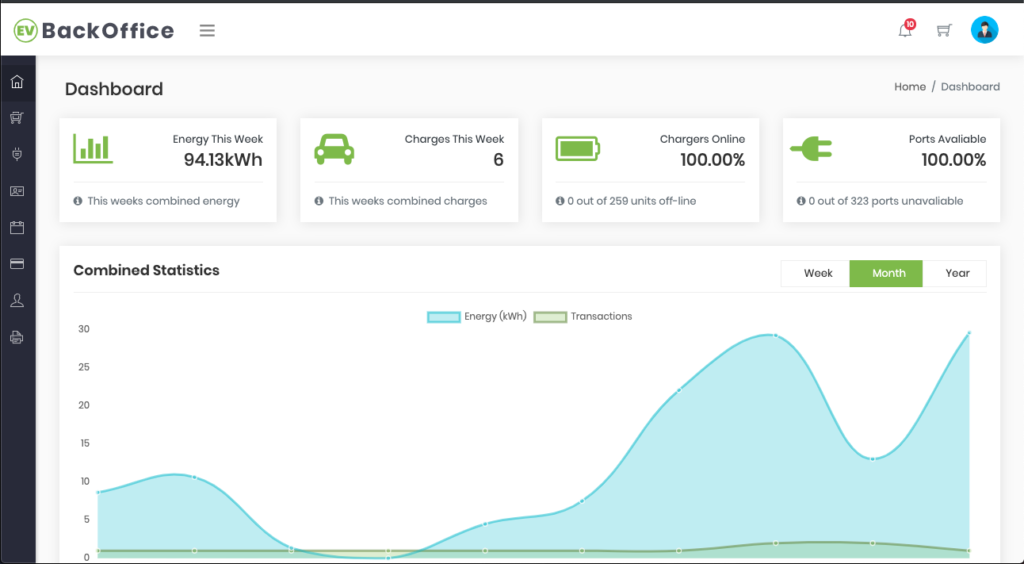Toggle the hamburger menu to collapse sidebar
This screenshot has height=564, width=1024.
[207, 30]
